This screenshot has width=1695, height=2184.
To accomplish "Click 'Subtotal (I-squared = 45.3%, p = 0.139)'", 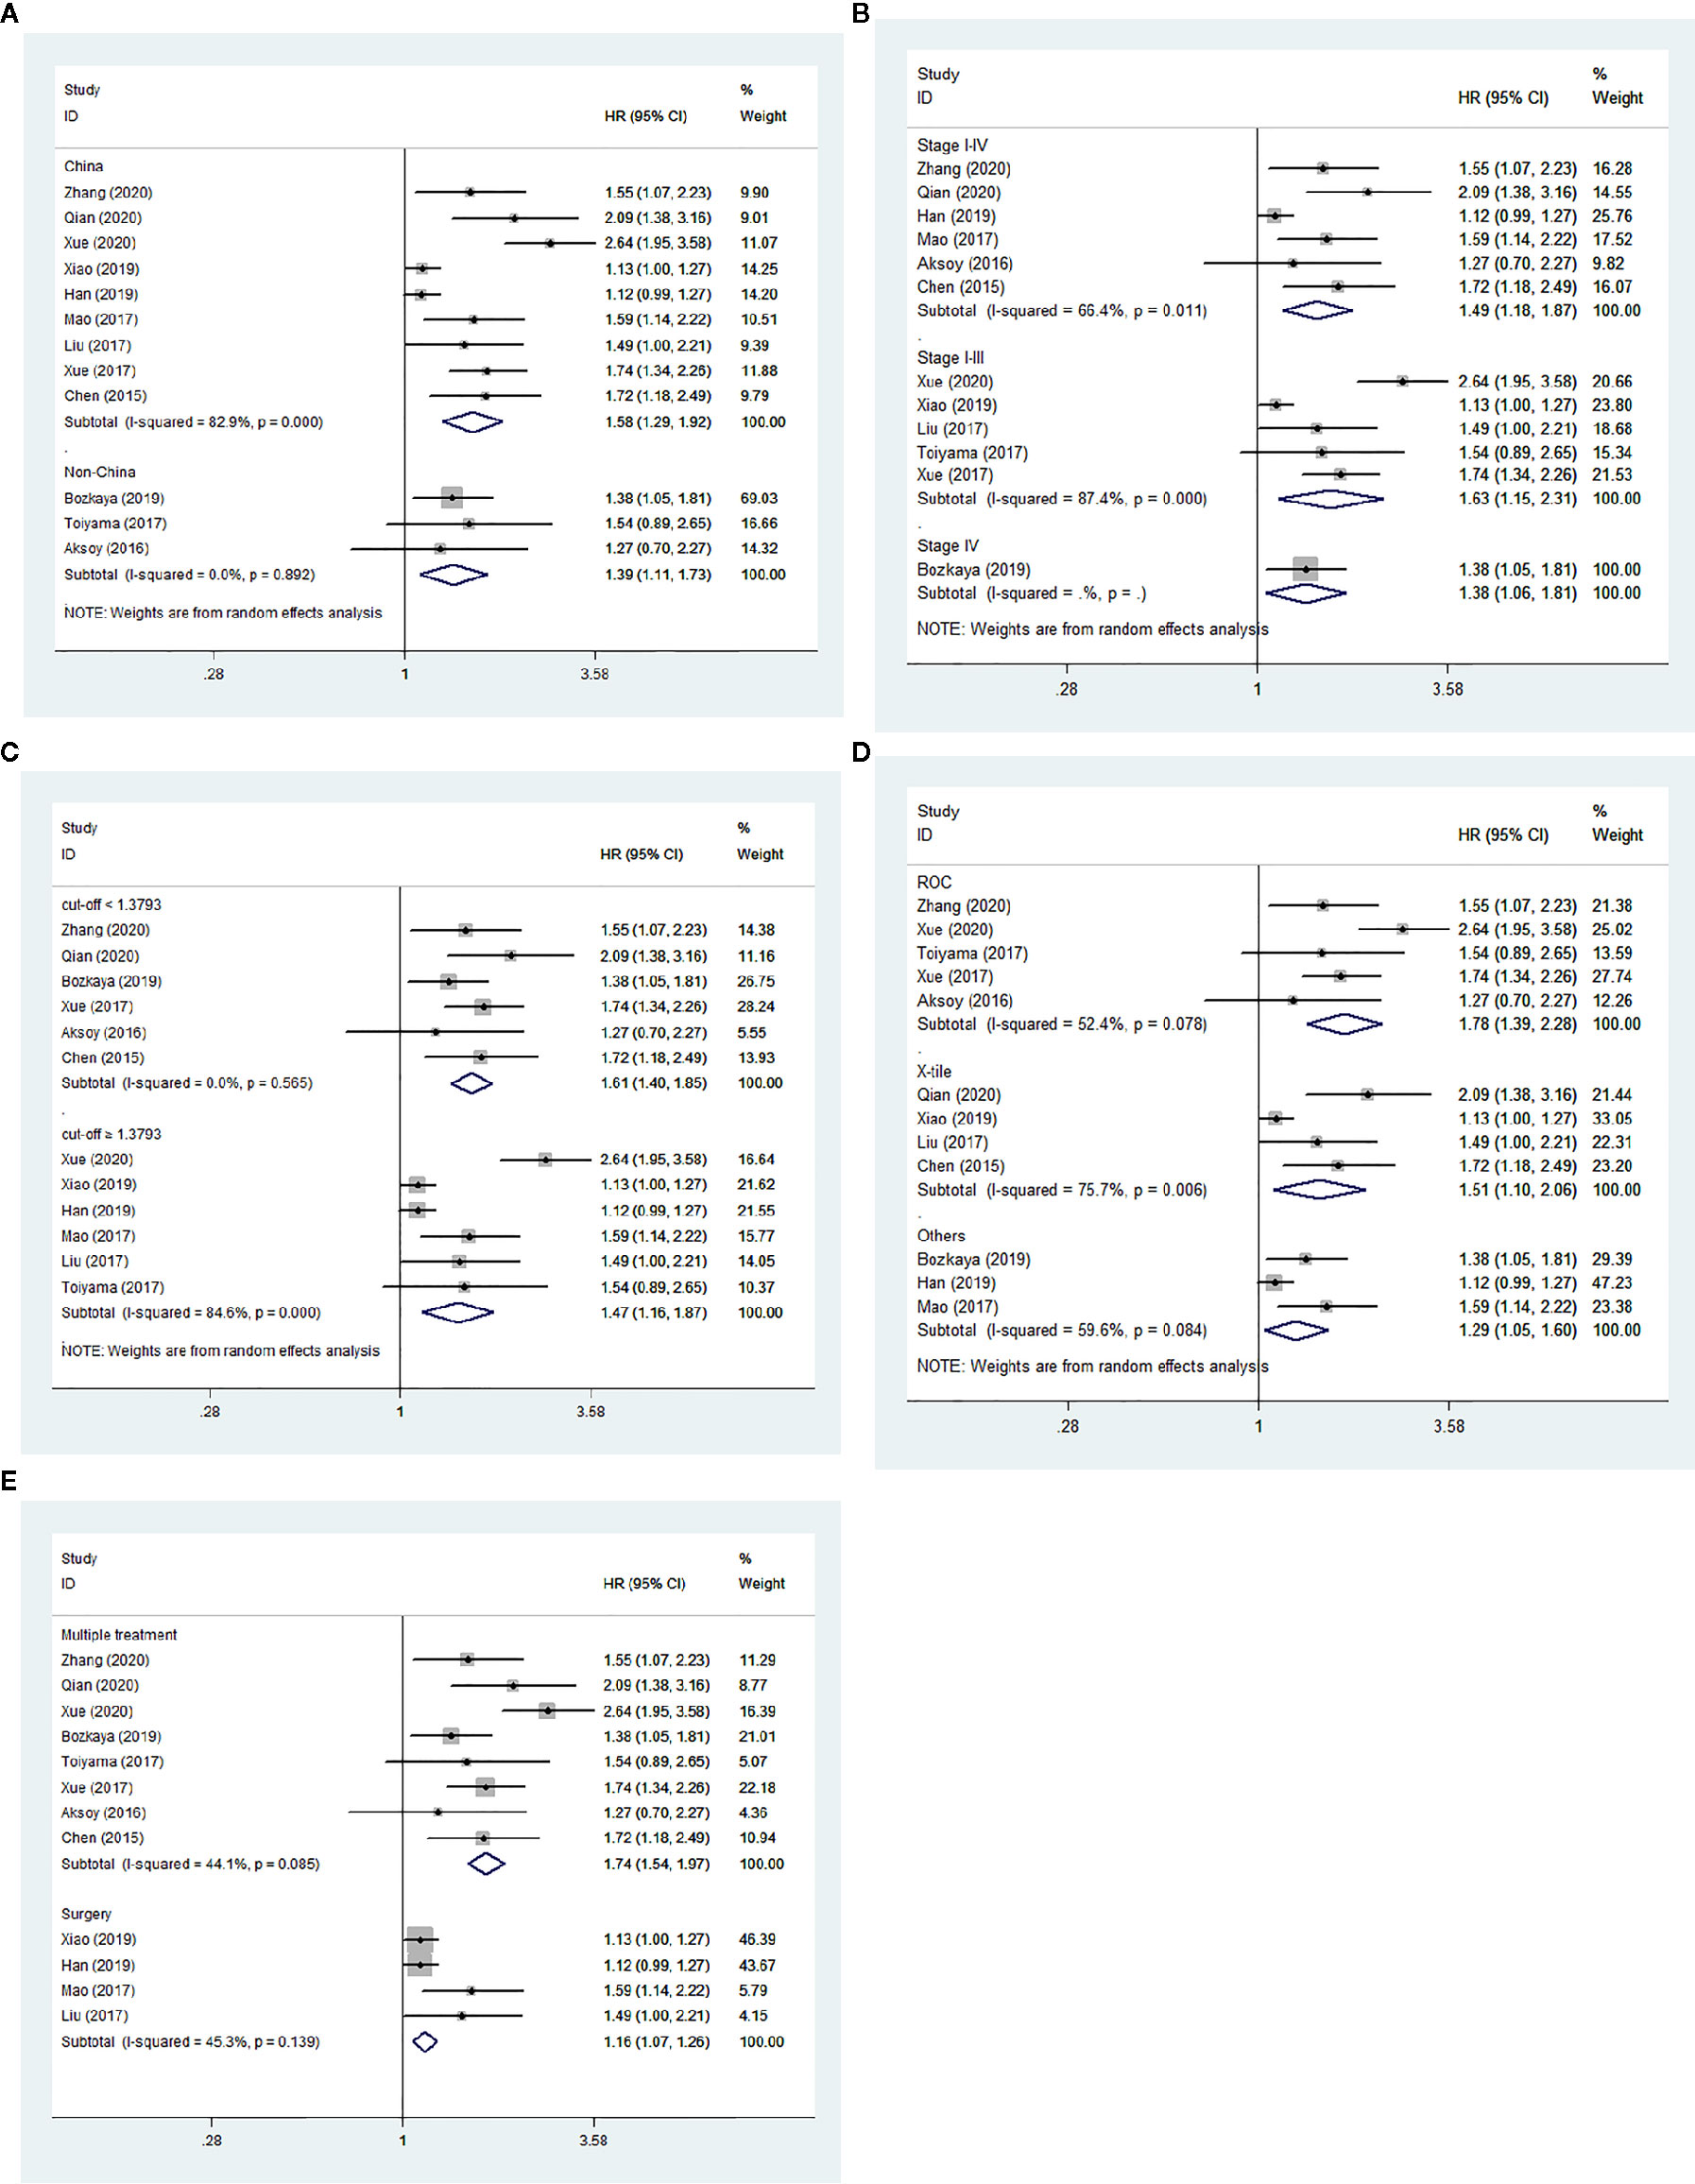I will pyautogui.click(x=190, y=2042).
